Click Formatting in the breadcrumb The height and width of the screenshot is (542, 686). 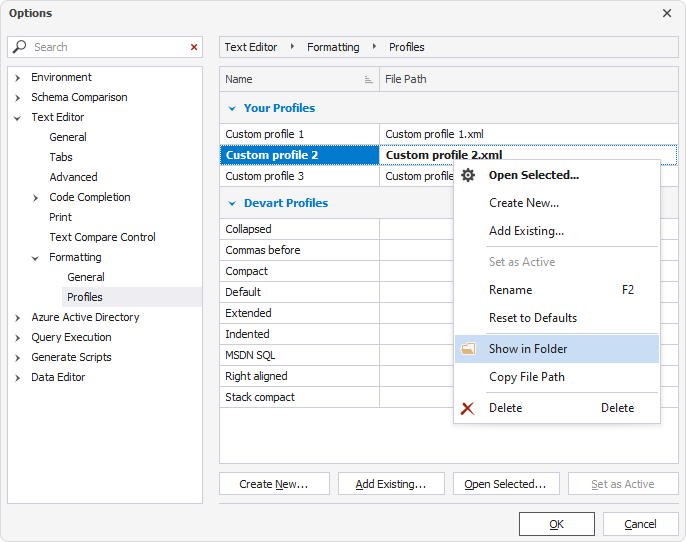[x=333, y=47]
